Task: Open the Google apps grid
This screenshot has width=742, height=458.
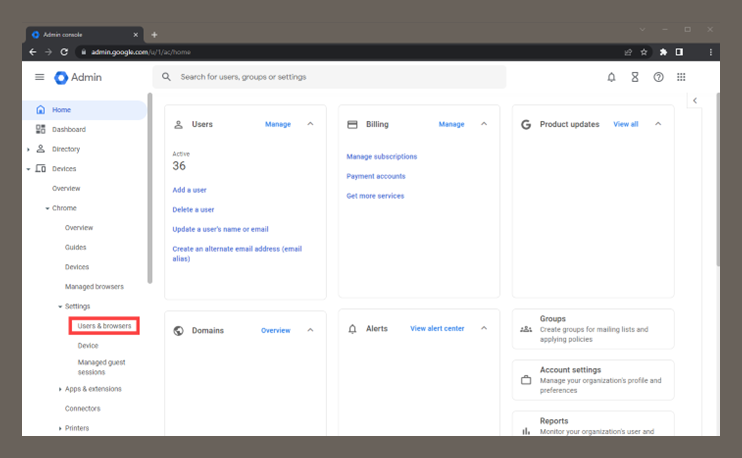Action: pos(682,77)
